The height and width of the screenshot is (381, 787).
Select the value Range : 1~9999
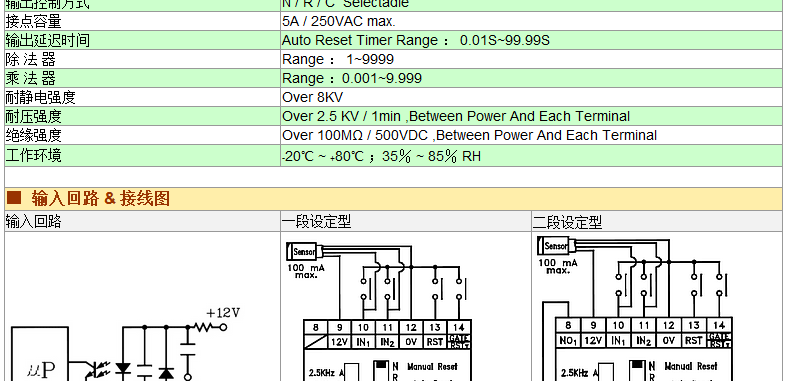pyautogui.click(x=338, y=59)
